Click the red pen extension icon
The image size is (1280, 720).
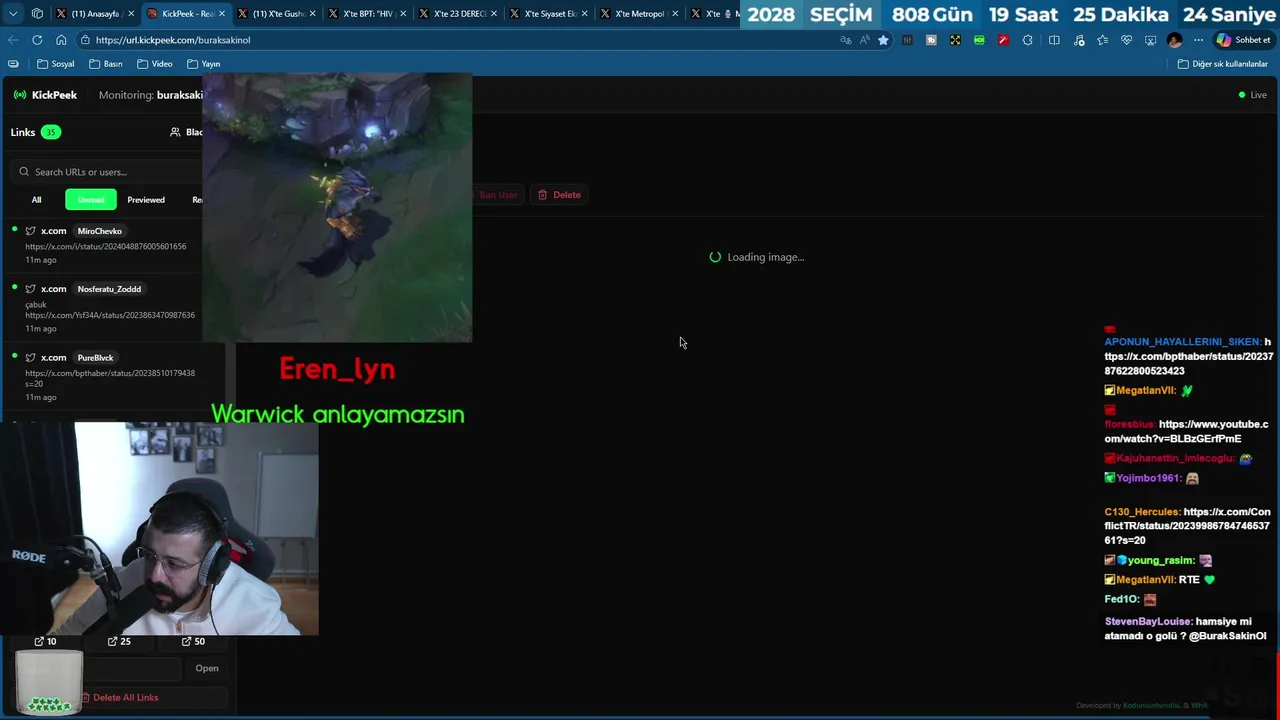pyautogui.click(x=1003, y=40)
